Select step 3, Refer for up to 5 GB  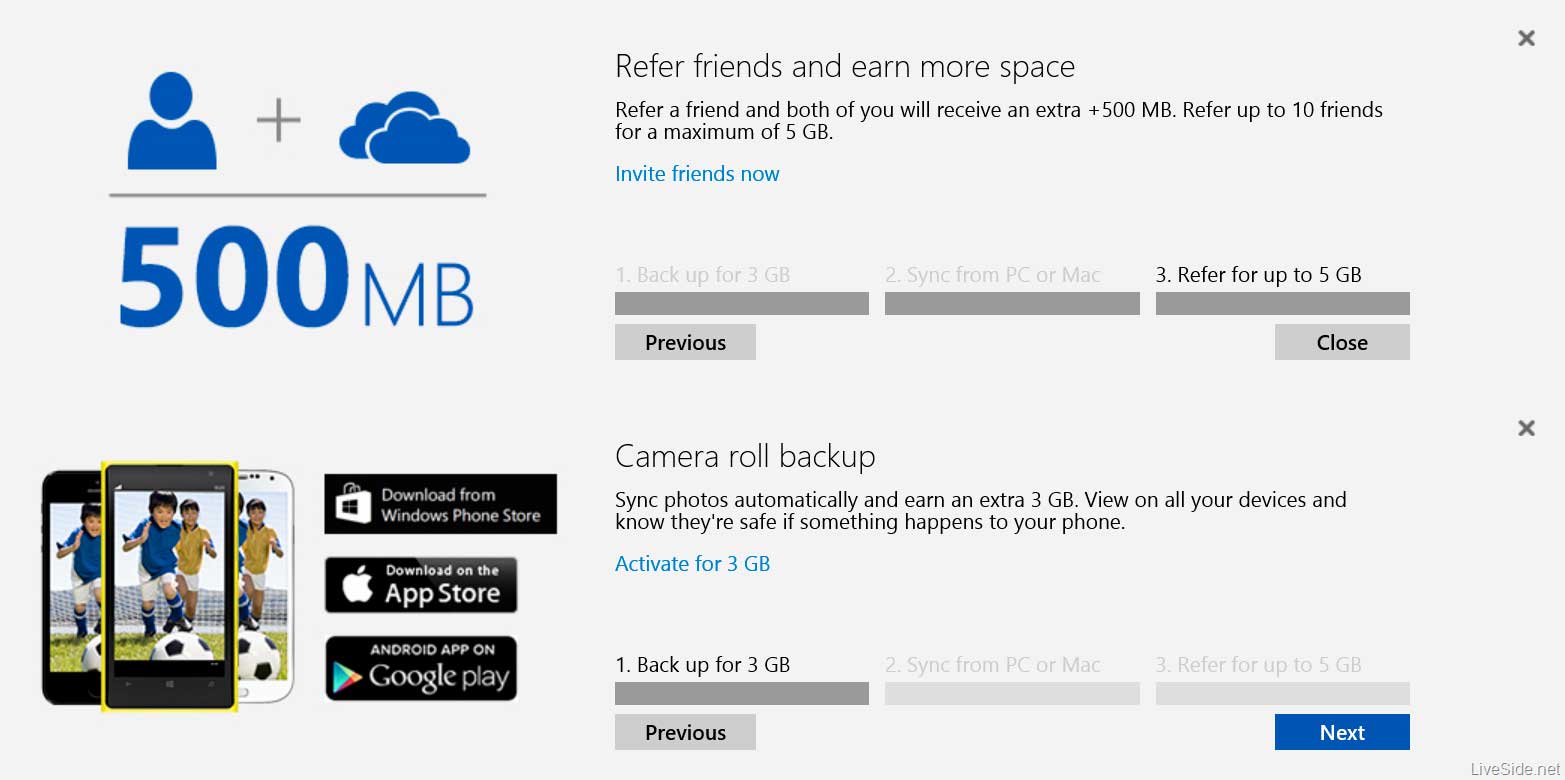[1258, 275]
